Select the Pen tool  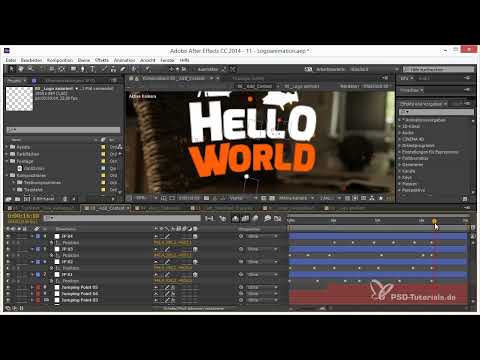point(83,69)
